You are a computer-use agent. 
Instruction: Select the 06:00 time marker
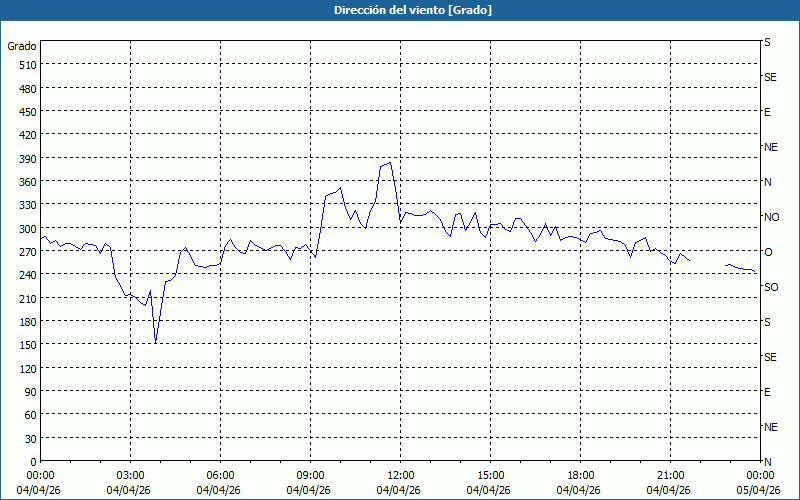click(x=220, y=475)
